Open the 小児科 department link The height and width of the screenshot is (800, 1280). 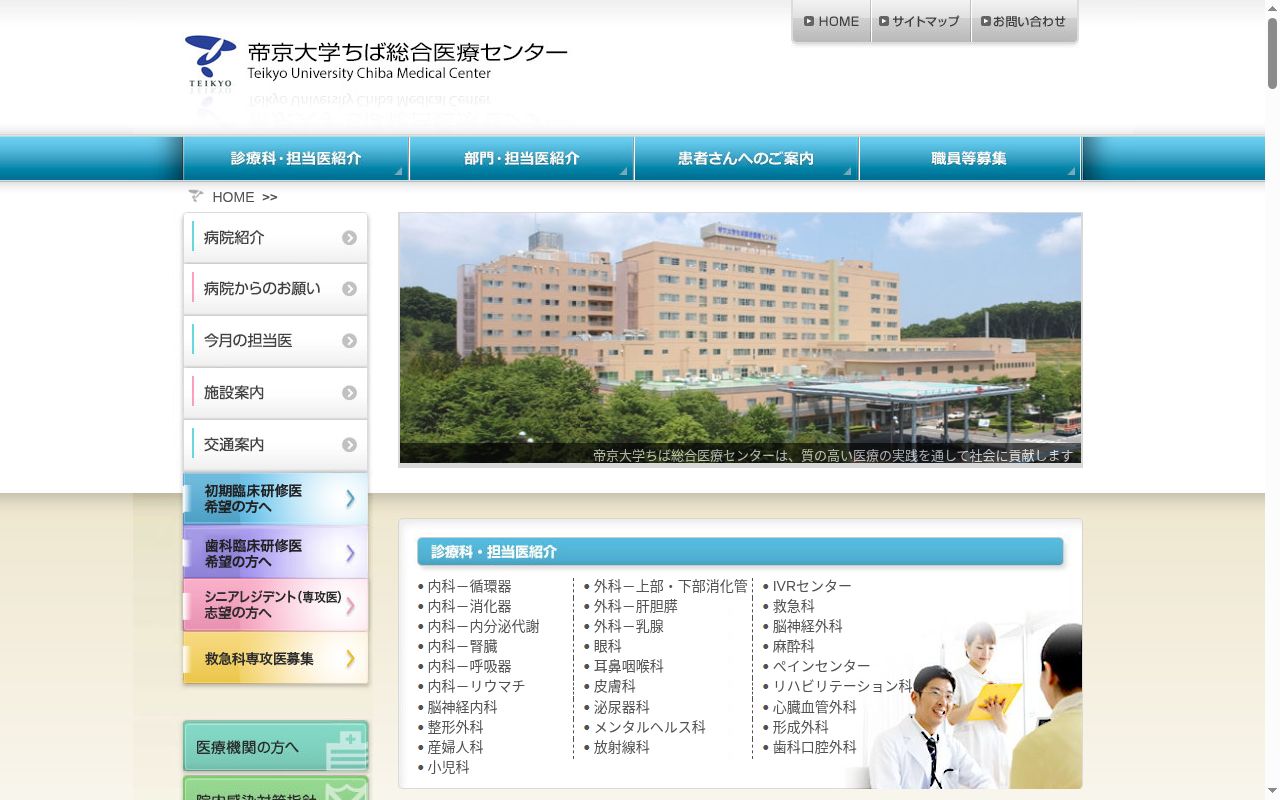pyautogui.click(x=448, y=767)
